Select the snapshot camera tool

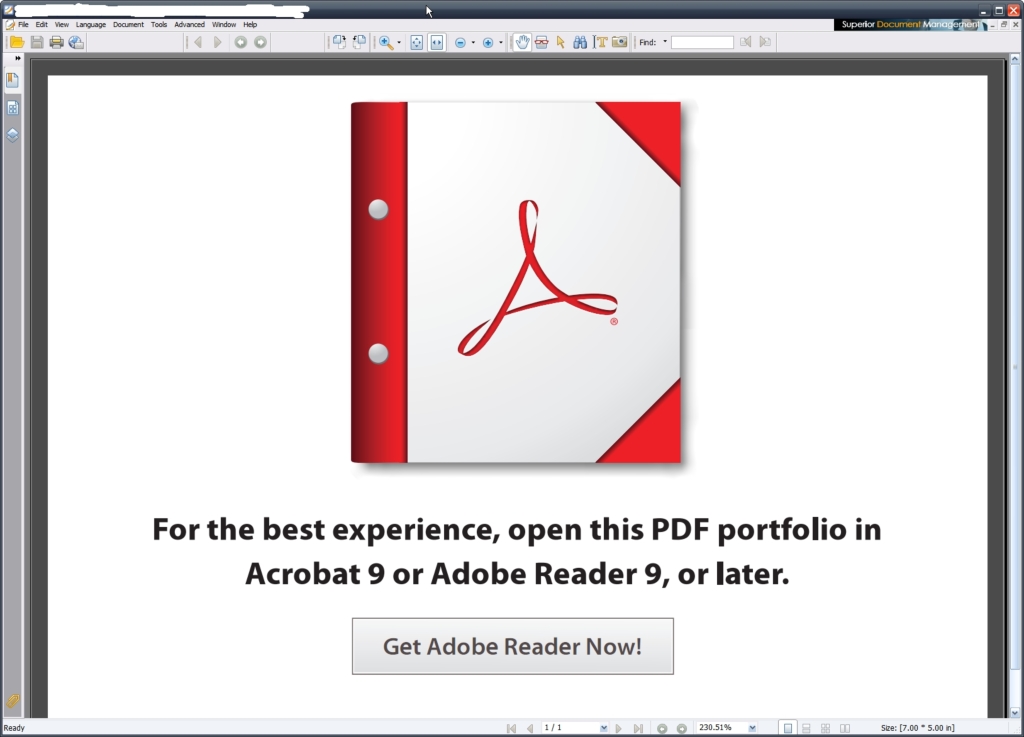[620, 42]
